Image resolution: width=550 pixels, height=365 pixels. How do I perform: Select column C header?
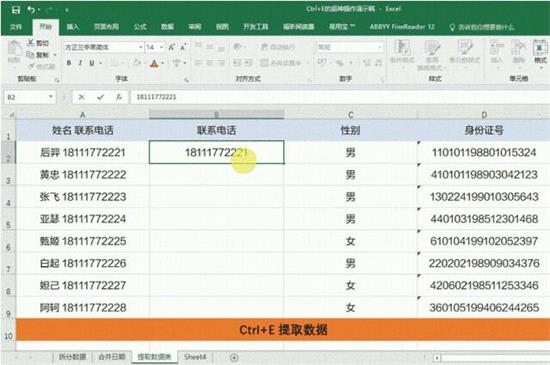350,115
